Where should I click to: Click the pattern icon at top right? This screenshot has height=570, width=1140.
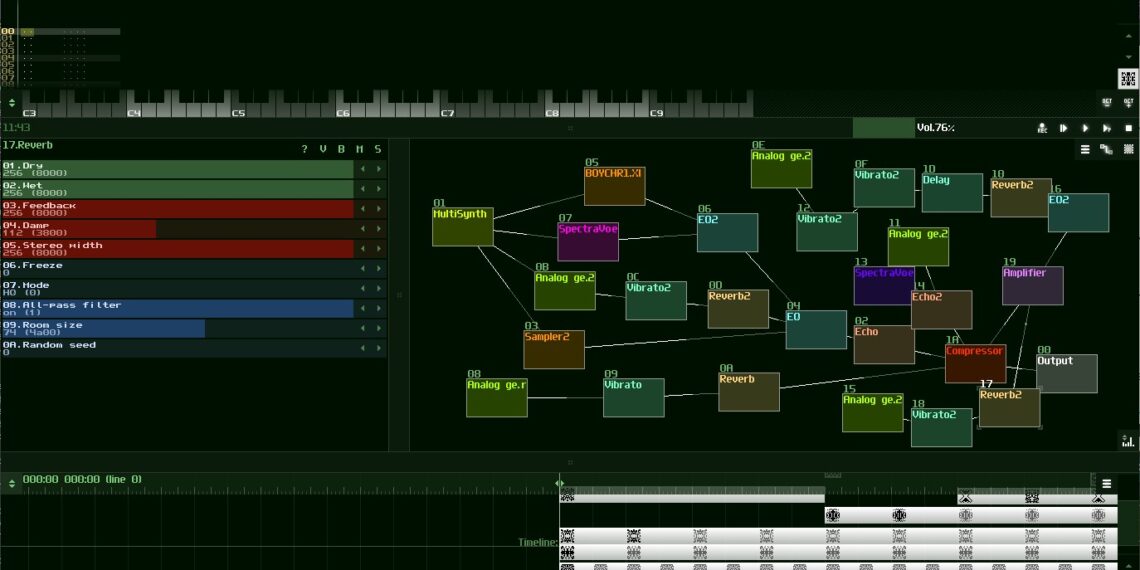(x=1128, y=78)
